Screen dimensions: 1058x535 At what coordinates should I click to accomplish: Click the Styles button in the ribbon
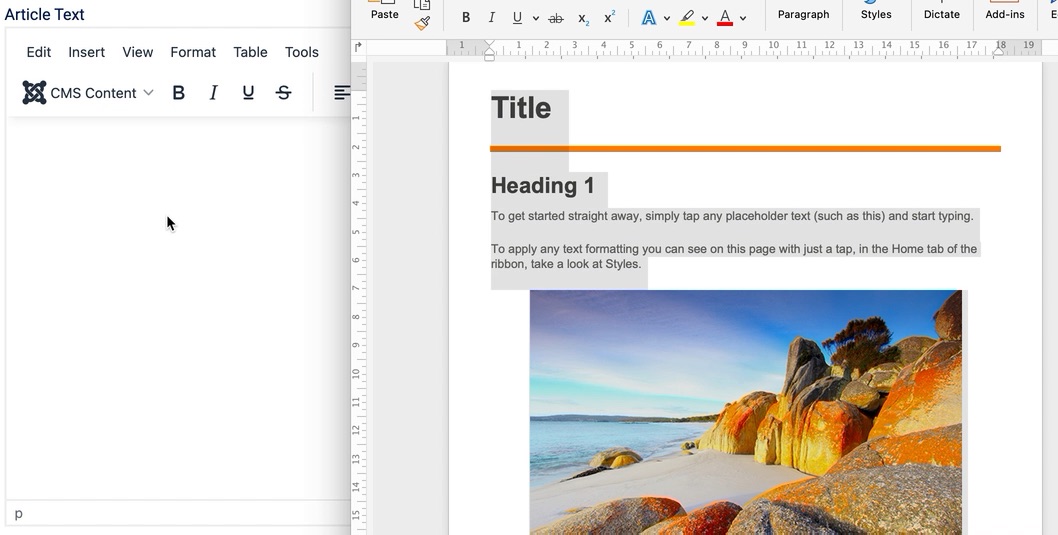(x=876, y=14)
